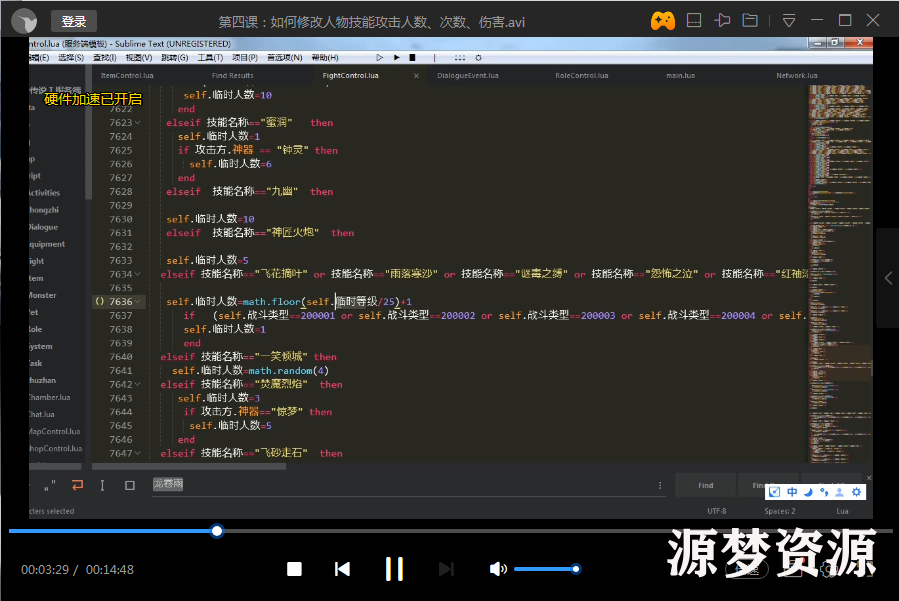Switch to the ItemControl.lua tab
The image size is (899, 601).
(127, 76)
